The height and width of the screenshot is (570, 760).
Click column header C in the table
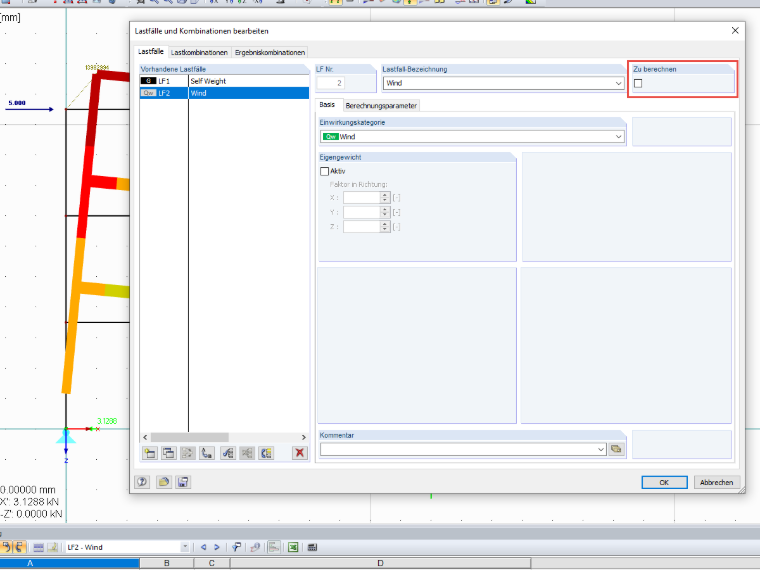pos(212,563)
